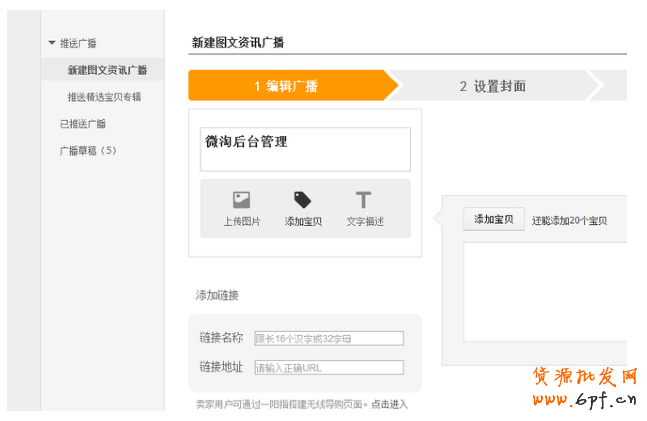Click the 微淘后台管理 title text box
Screen dimensions: 647x421
click(305, 149)
